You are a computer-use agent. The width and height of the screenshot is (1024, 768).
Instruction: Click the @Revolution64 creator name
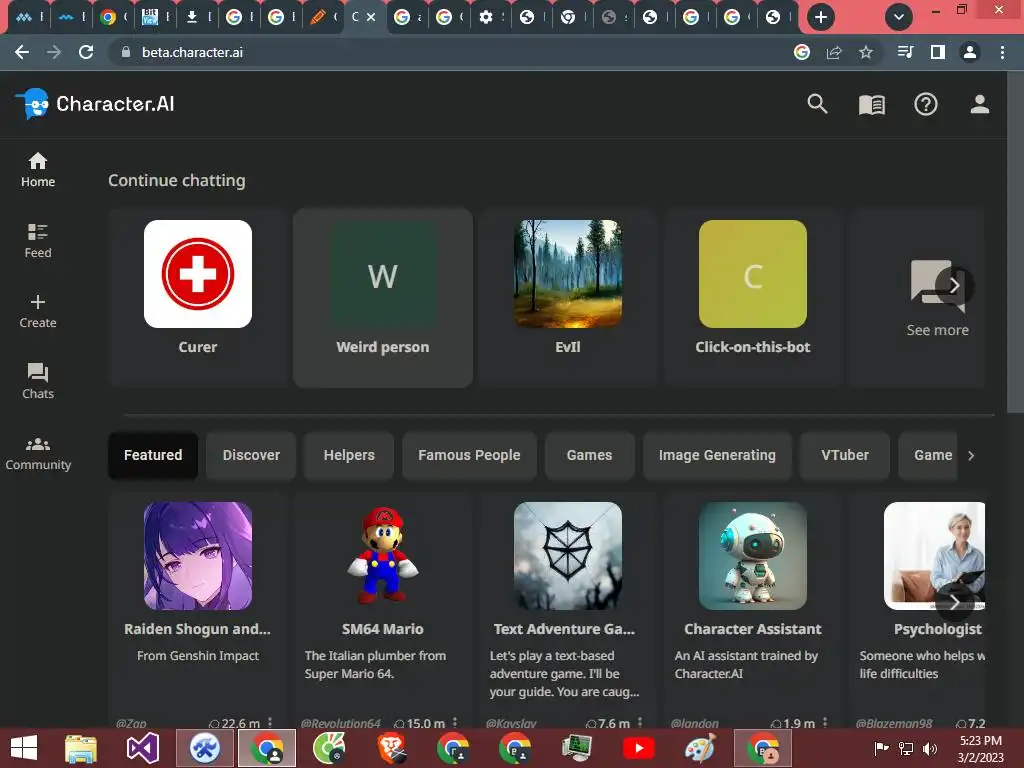pyautogui.click(x=340, y=723)
